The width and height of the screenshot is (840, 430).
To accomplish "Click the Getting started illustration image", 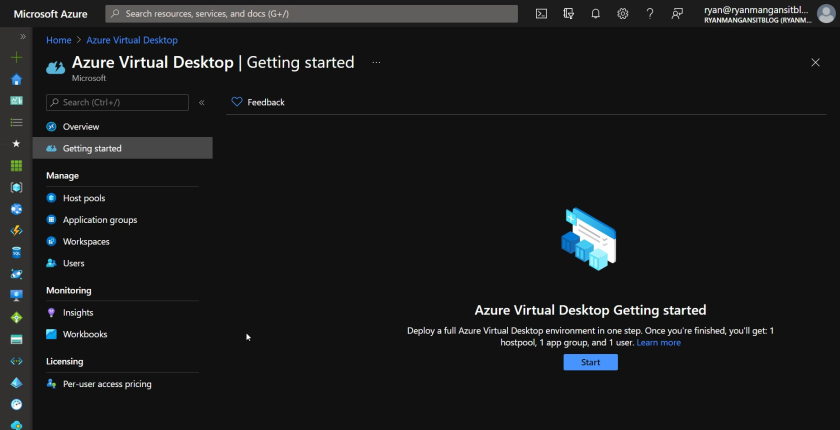I will [x=588, y=239].
